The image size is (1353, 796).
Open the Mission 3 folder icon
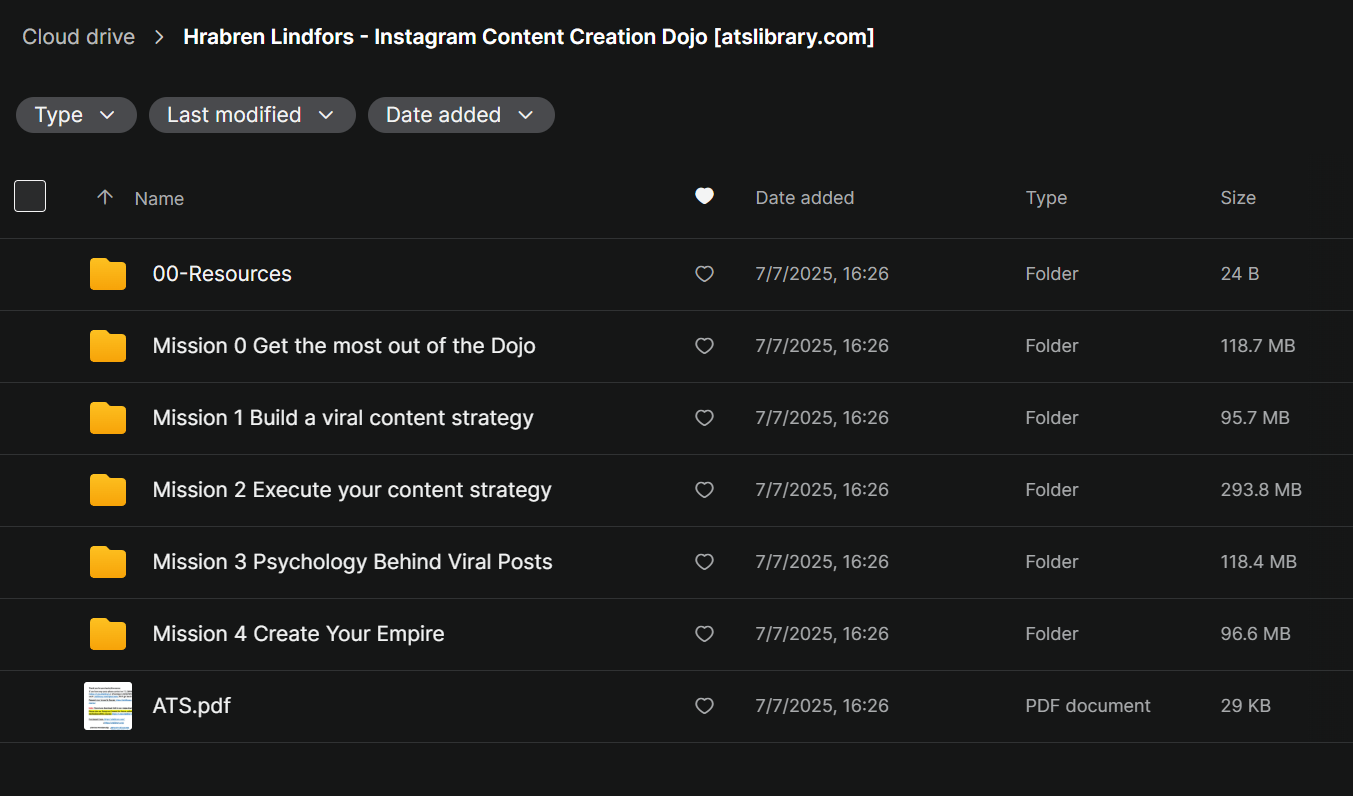pos(108,562)
